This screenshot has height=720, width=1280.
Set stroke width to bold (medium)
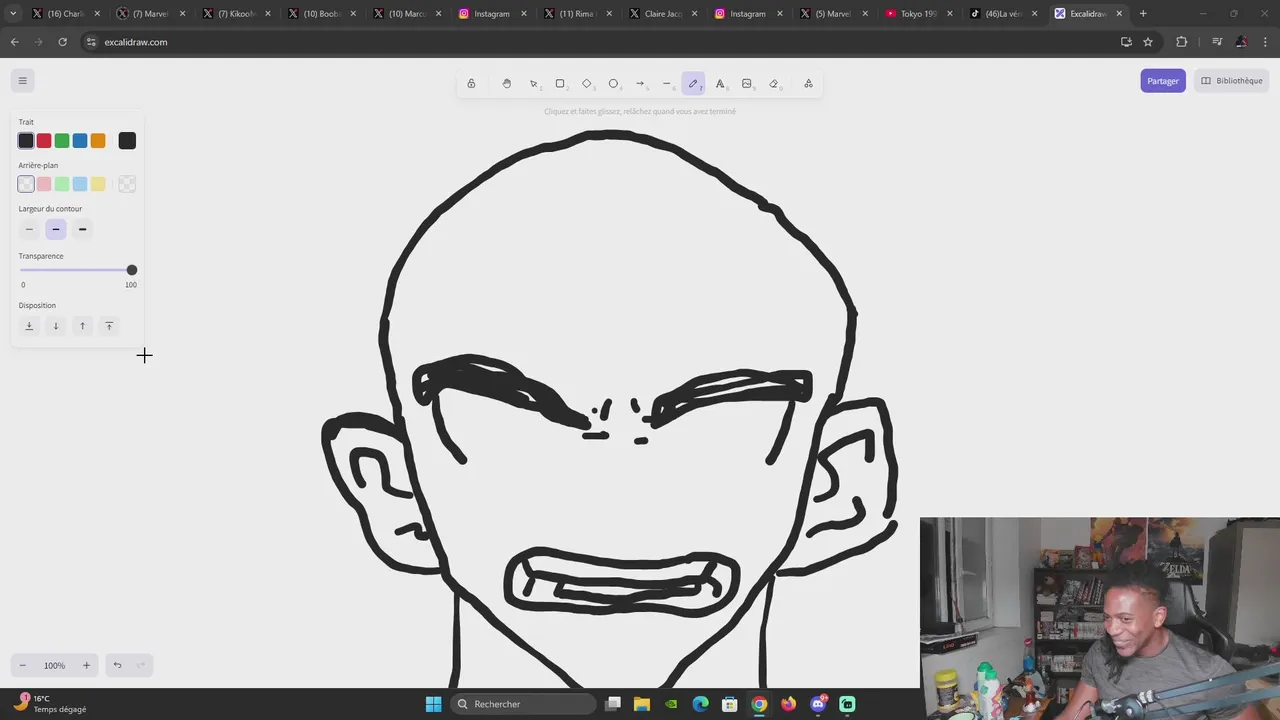click(56, 229)
